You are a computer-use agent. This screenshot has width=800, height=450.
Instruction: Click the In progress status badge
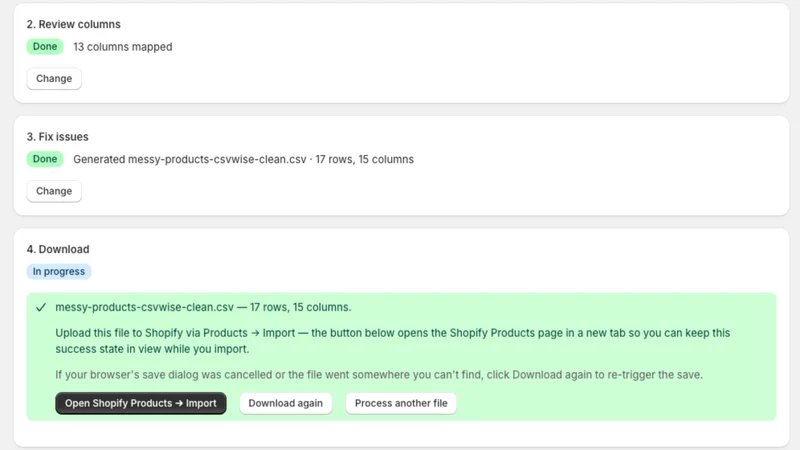coord(59,271)
